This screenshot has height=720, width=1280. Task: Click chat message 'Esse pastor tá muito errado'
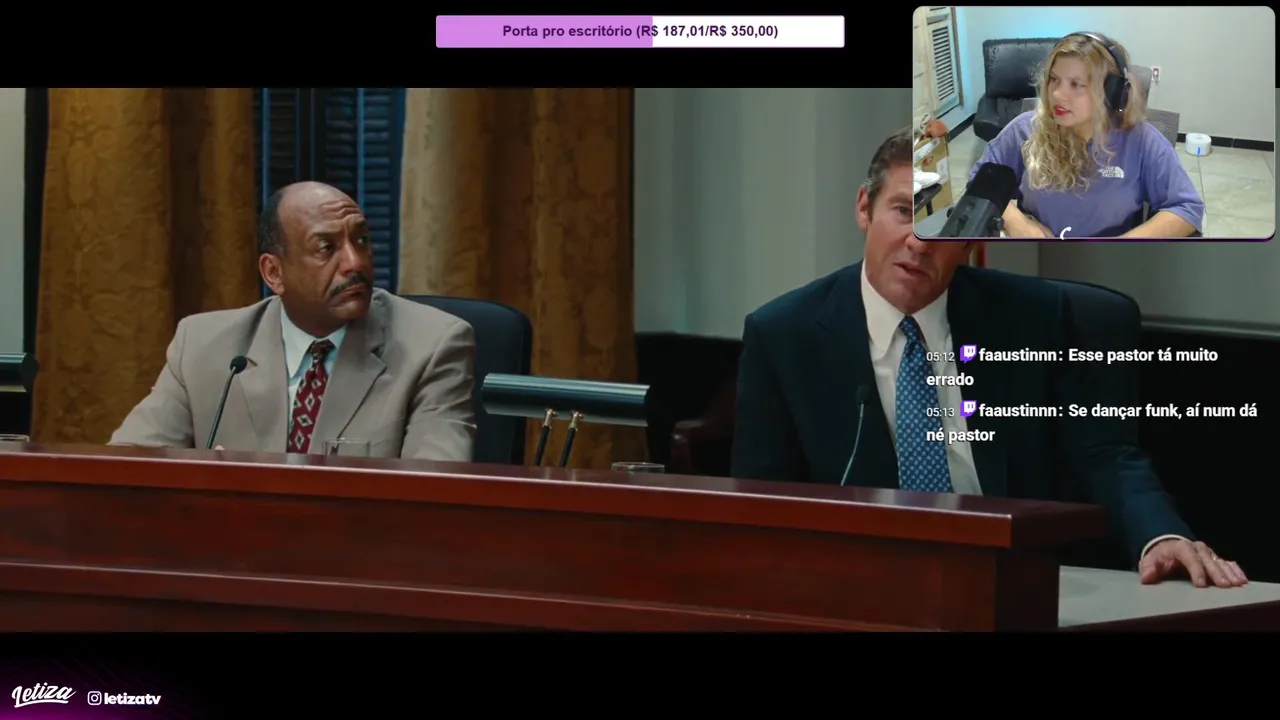[x=1072, y=367]
